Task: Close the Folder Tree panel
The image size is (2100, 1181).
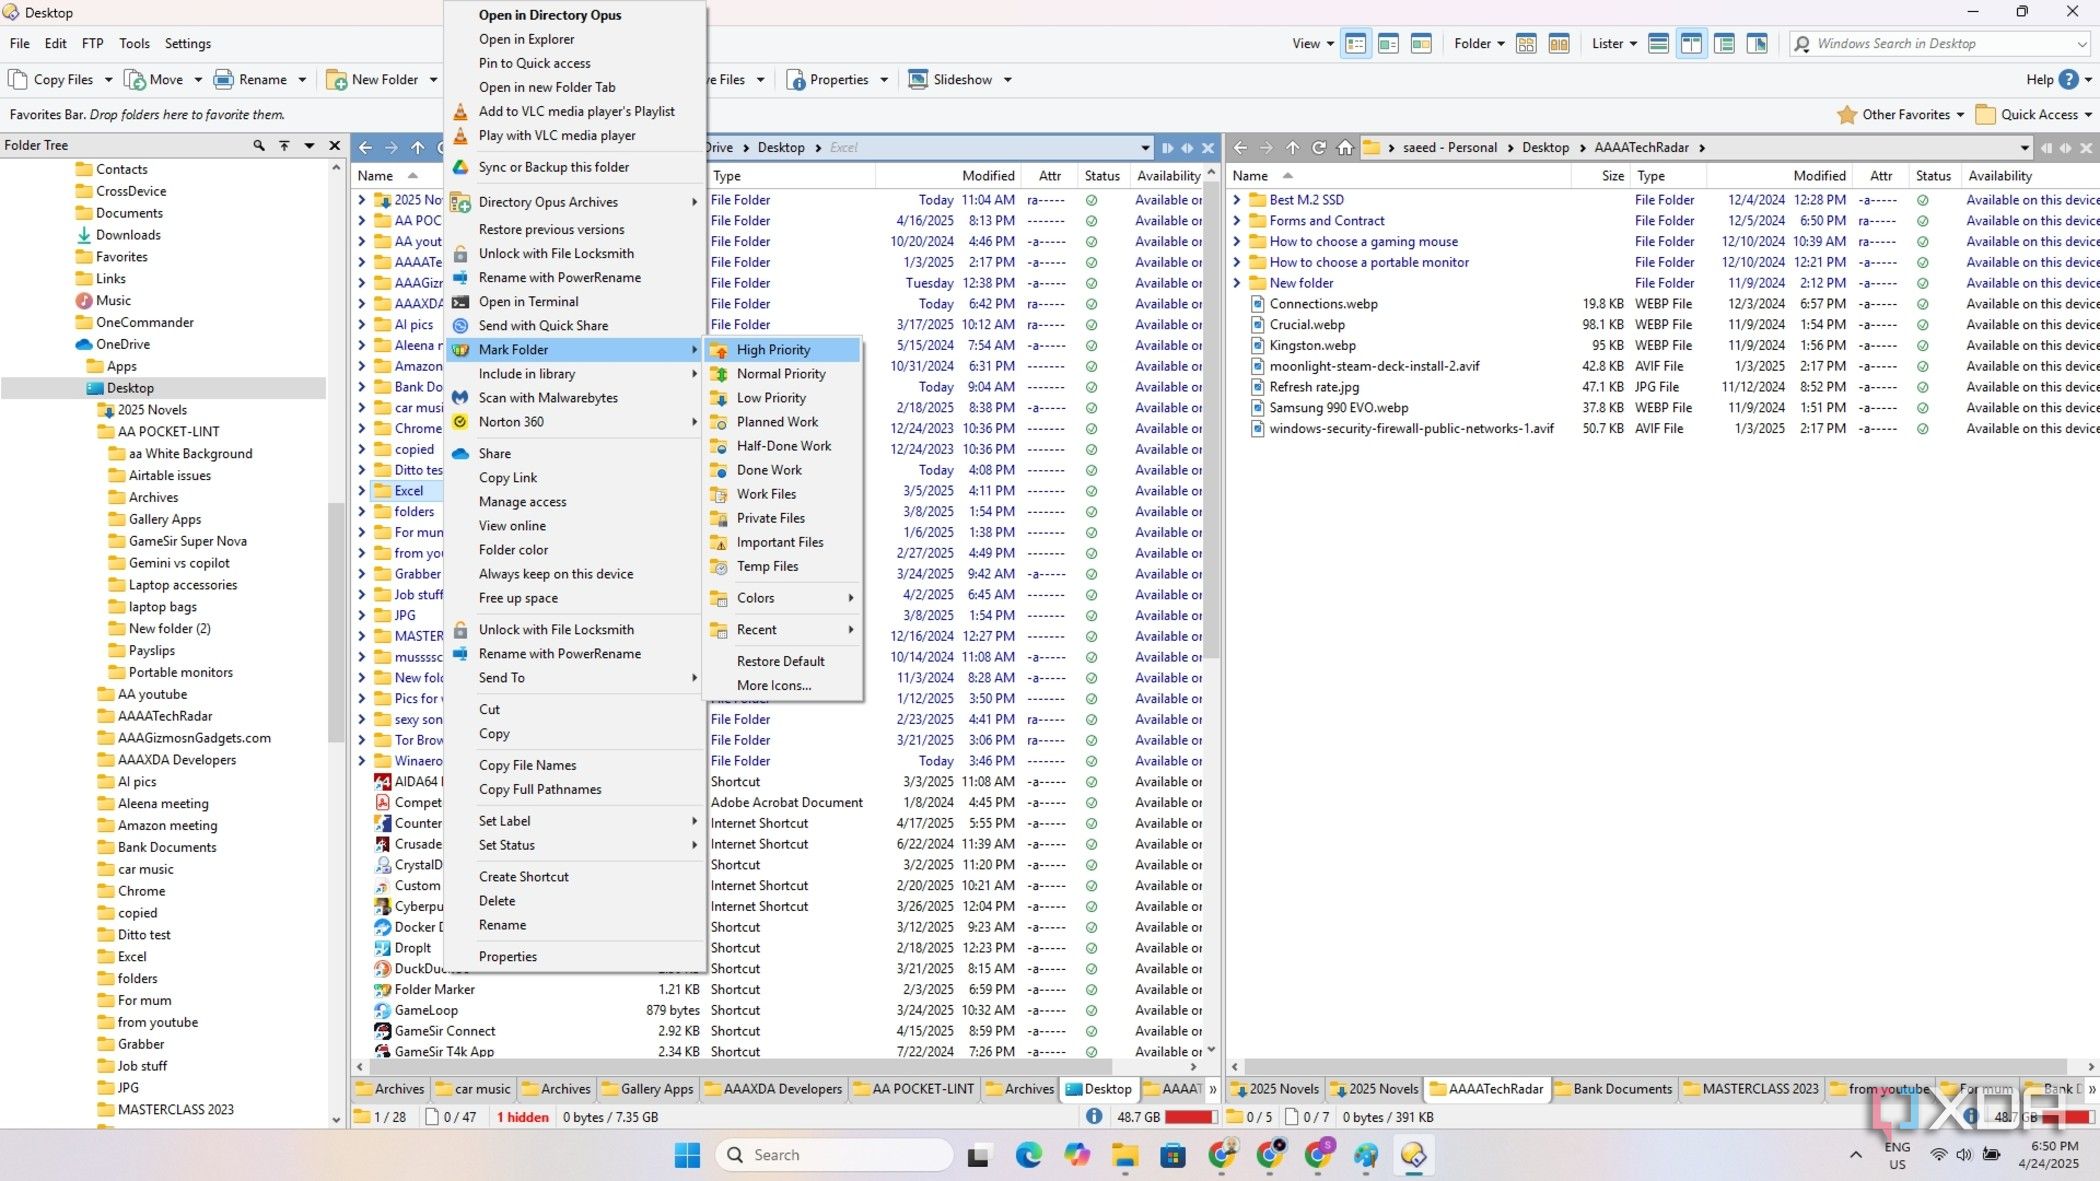Action: click(x=335, y=145)
